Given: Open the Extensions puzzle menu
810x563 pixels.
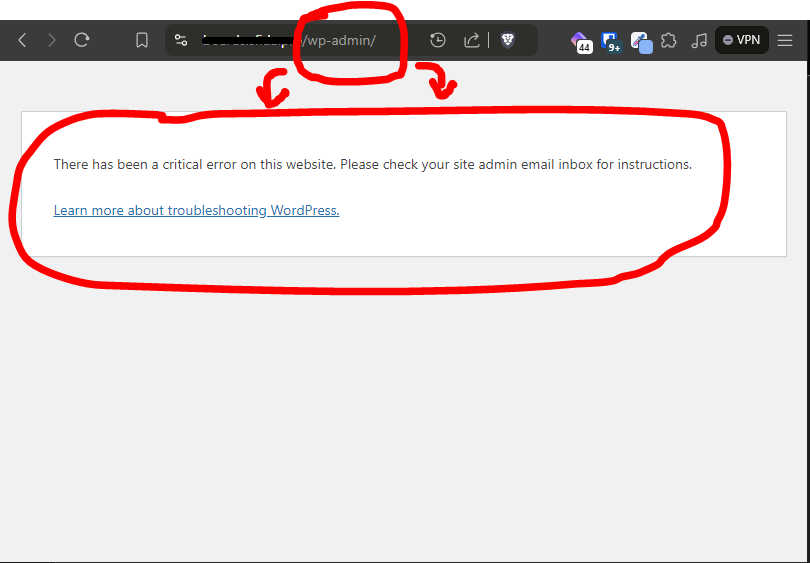Looking at the screenshot, I should (669, 40).
